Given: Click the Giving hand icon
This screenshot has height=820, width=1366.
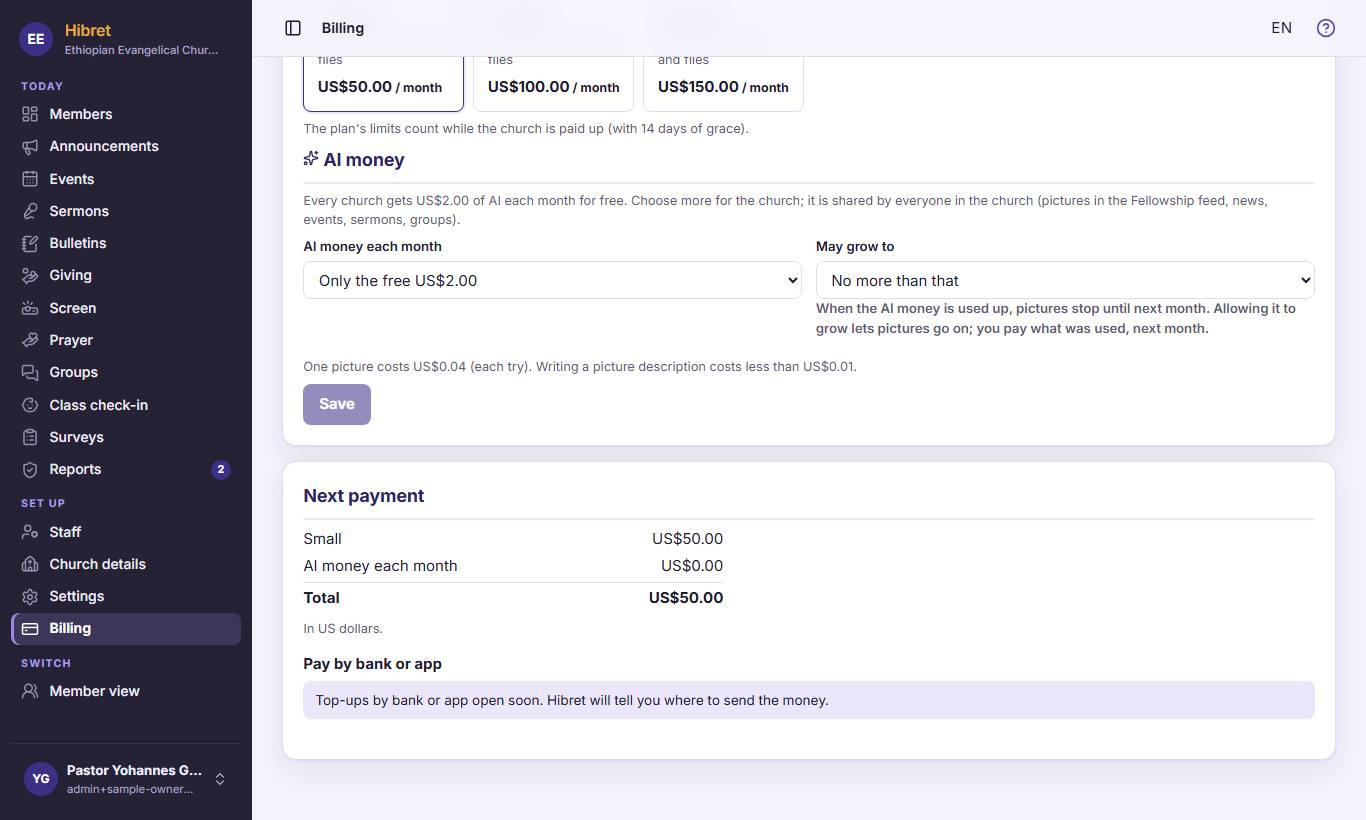Looking at the screenshot, I should [x=30, y=275].
